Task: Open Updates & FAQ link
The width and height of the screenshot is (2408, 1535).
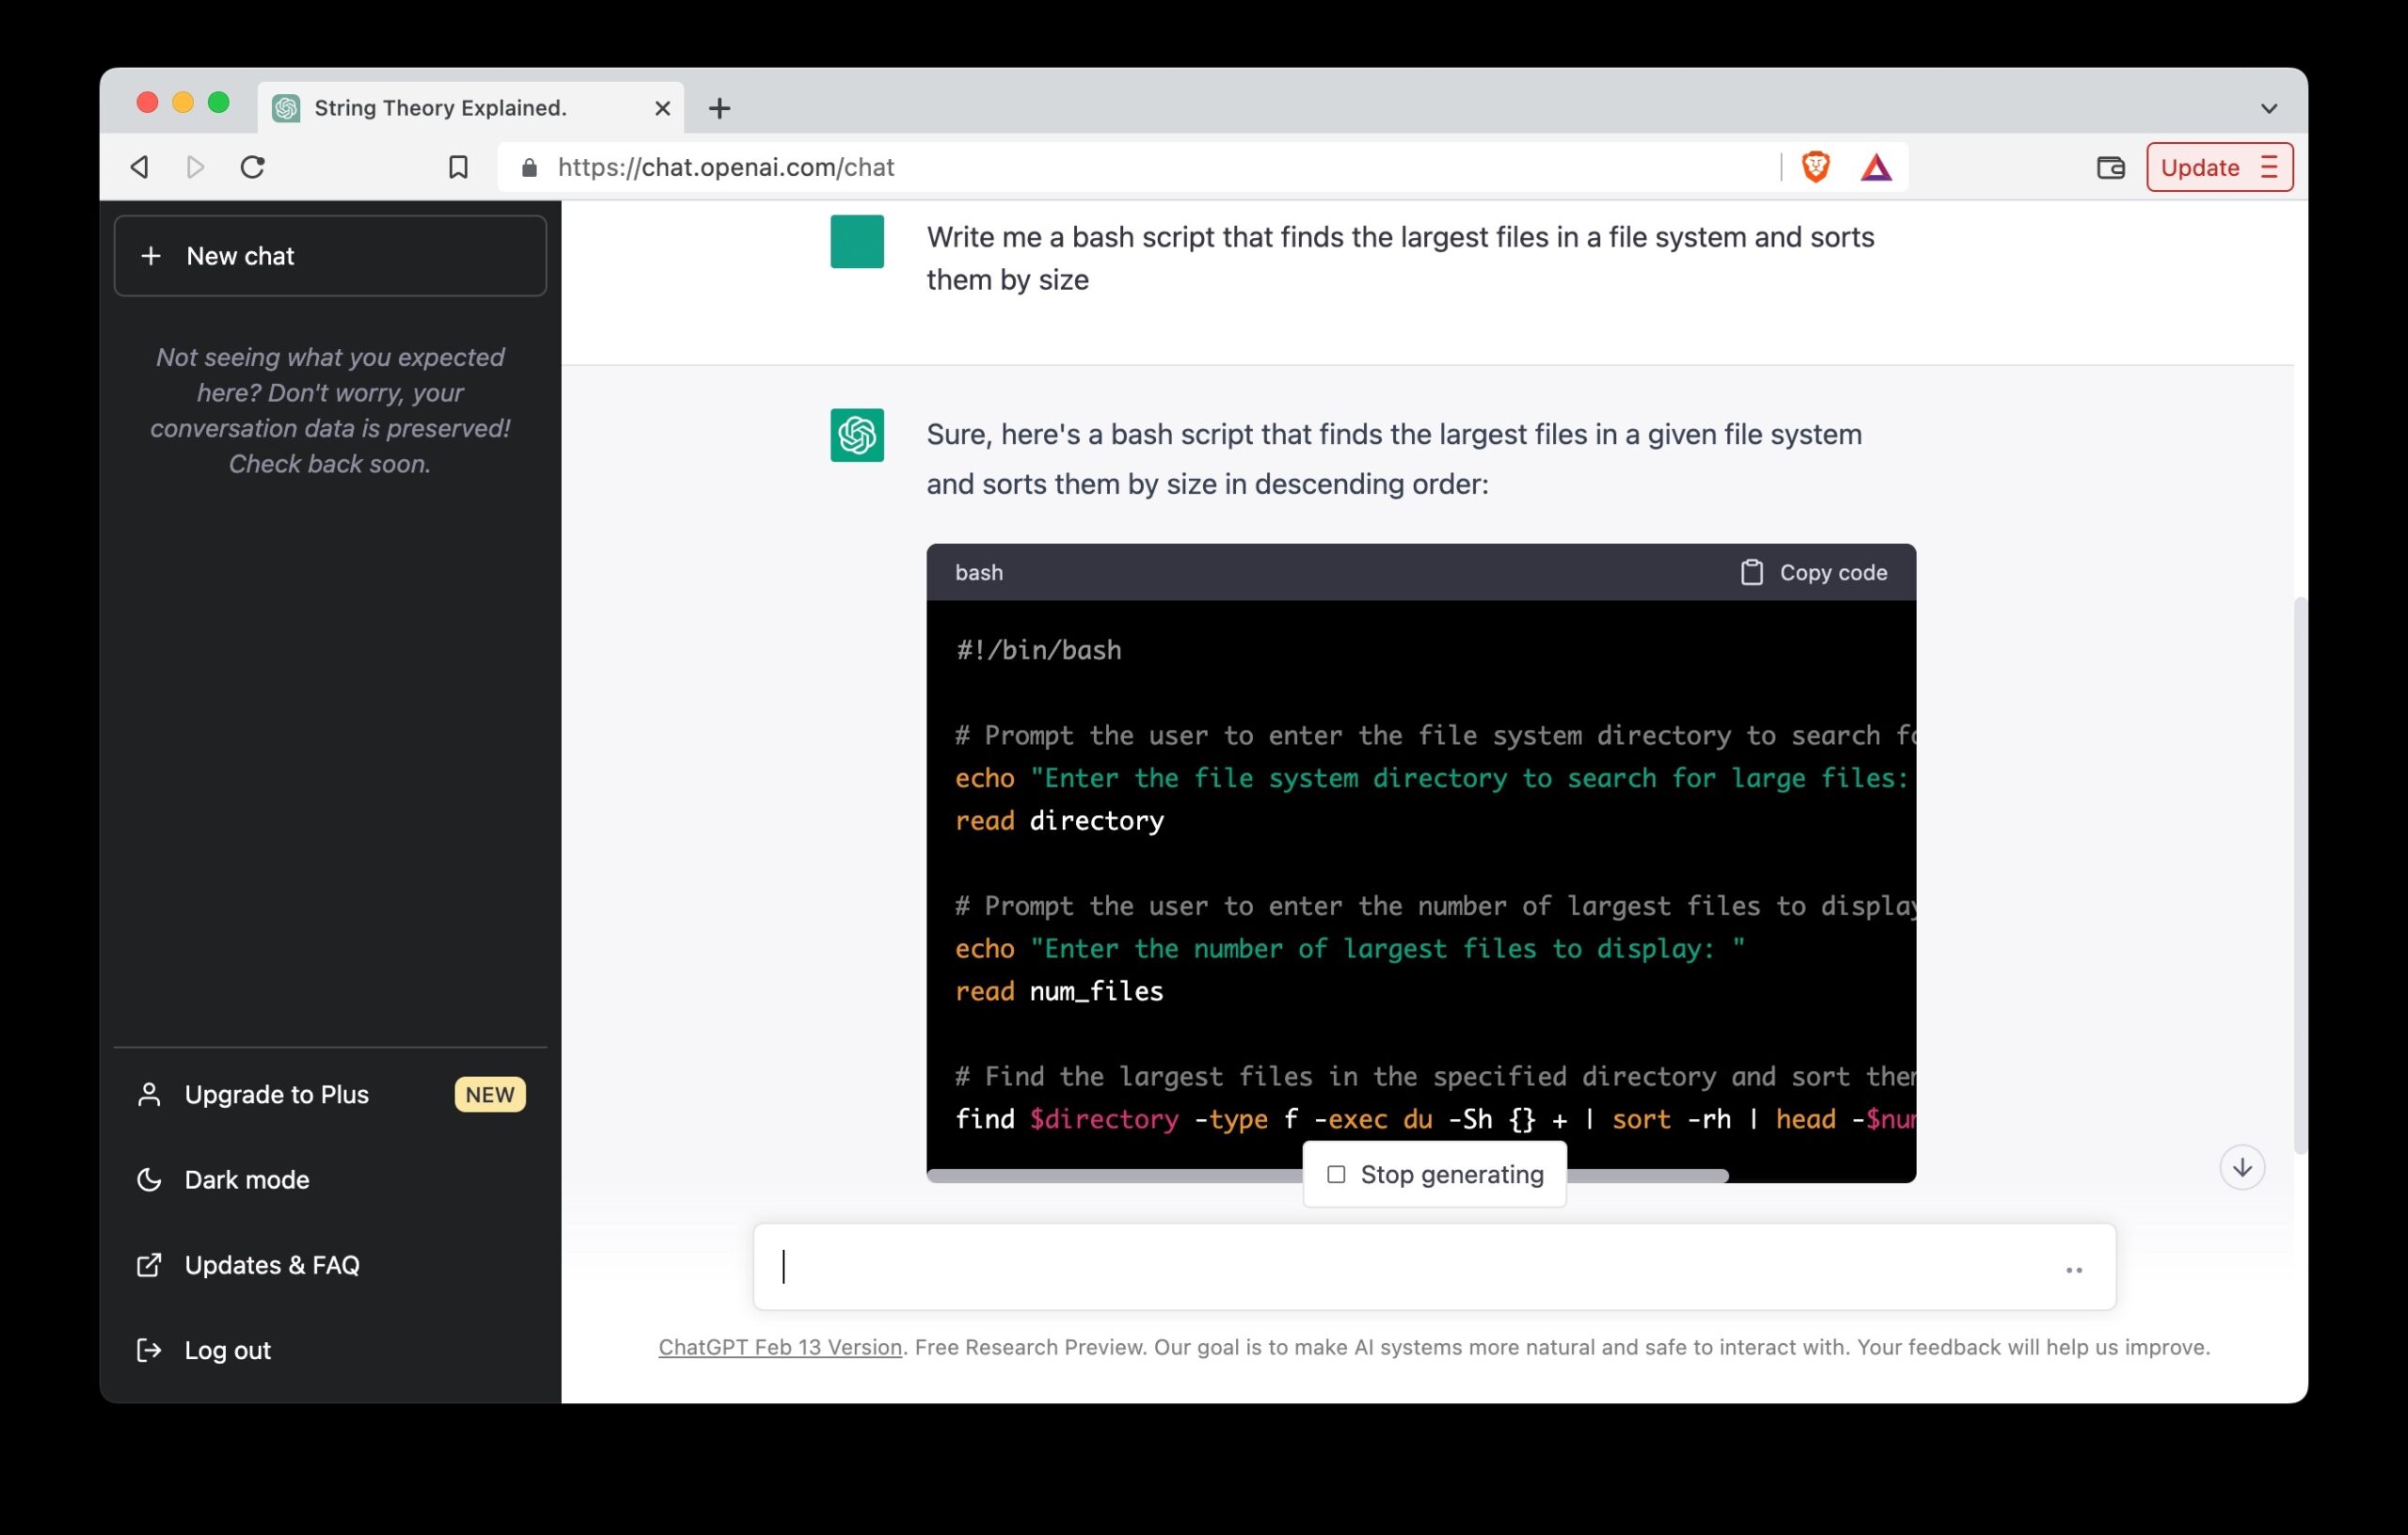Action: [x=271, y=1265]
